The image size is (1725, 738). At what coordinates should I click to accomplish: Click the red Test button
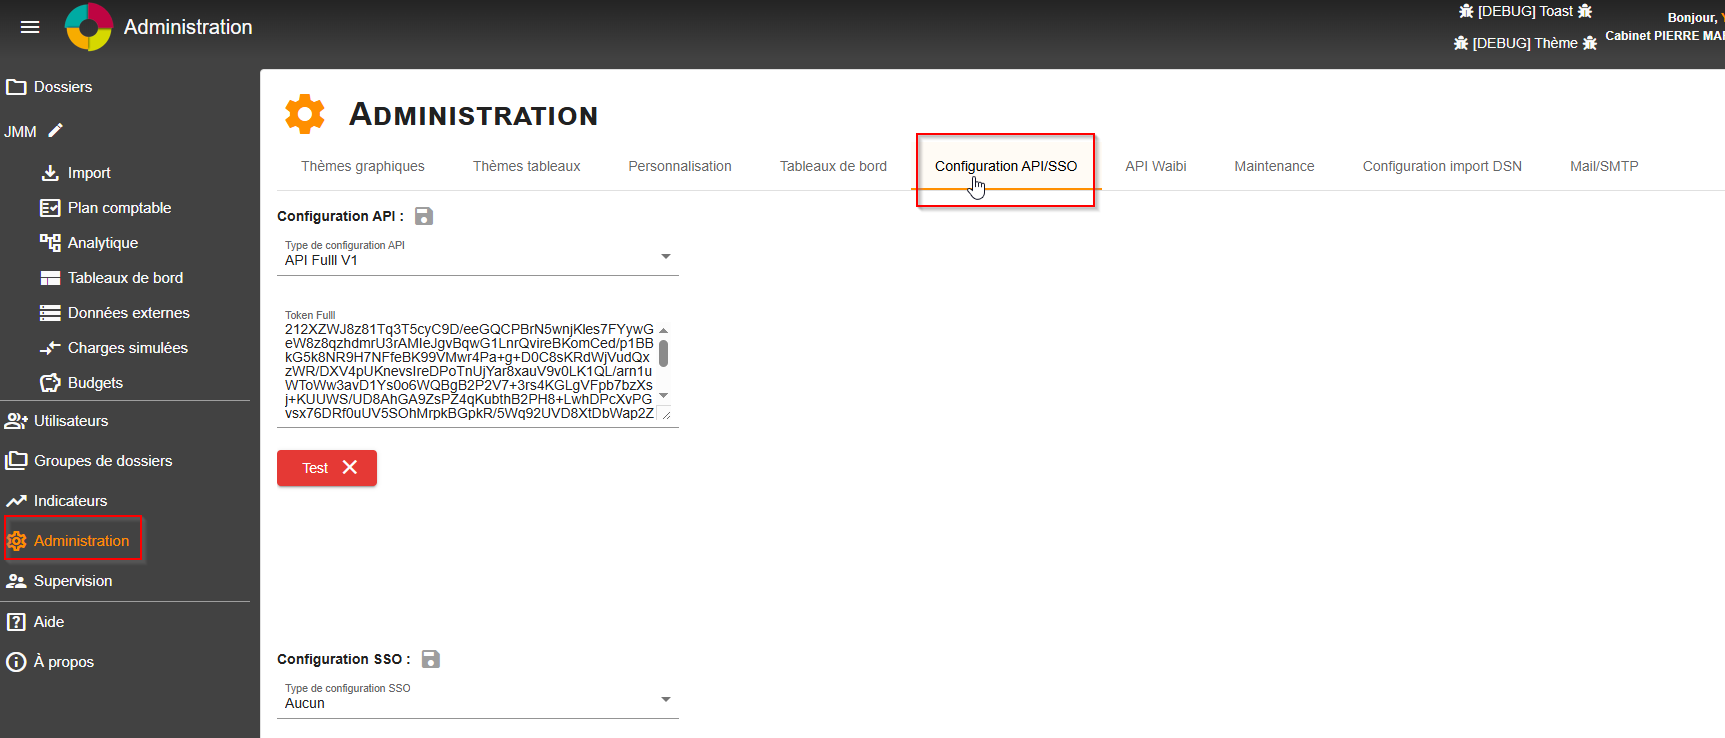(327, 468)
